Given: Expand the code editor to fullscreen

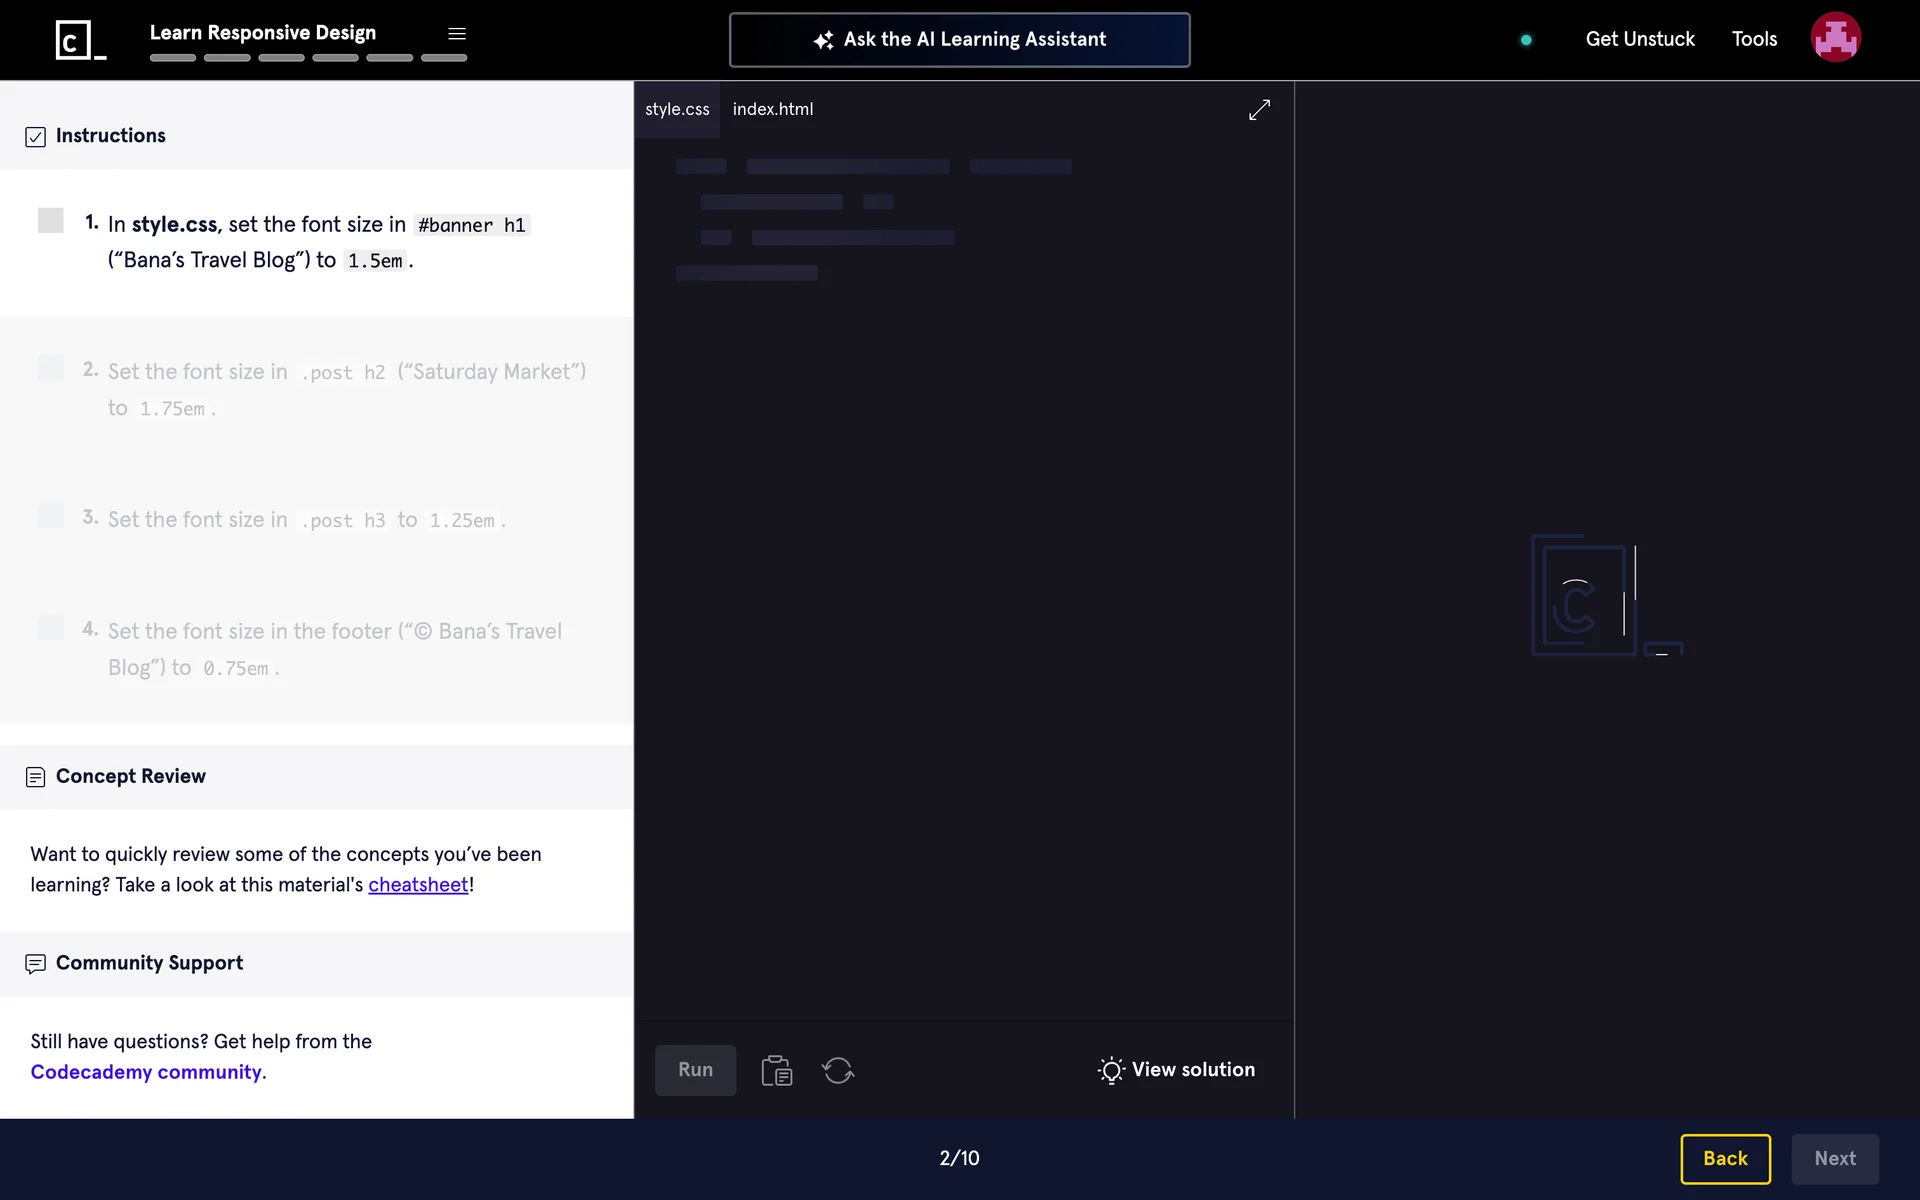Looking at the screenshot, I should 1259,110.
